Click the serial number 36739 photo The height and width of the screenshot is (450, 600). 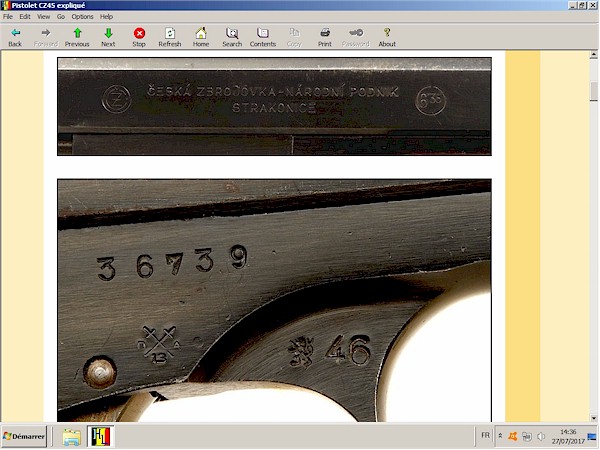[x=274, y=300]
